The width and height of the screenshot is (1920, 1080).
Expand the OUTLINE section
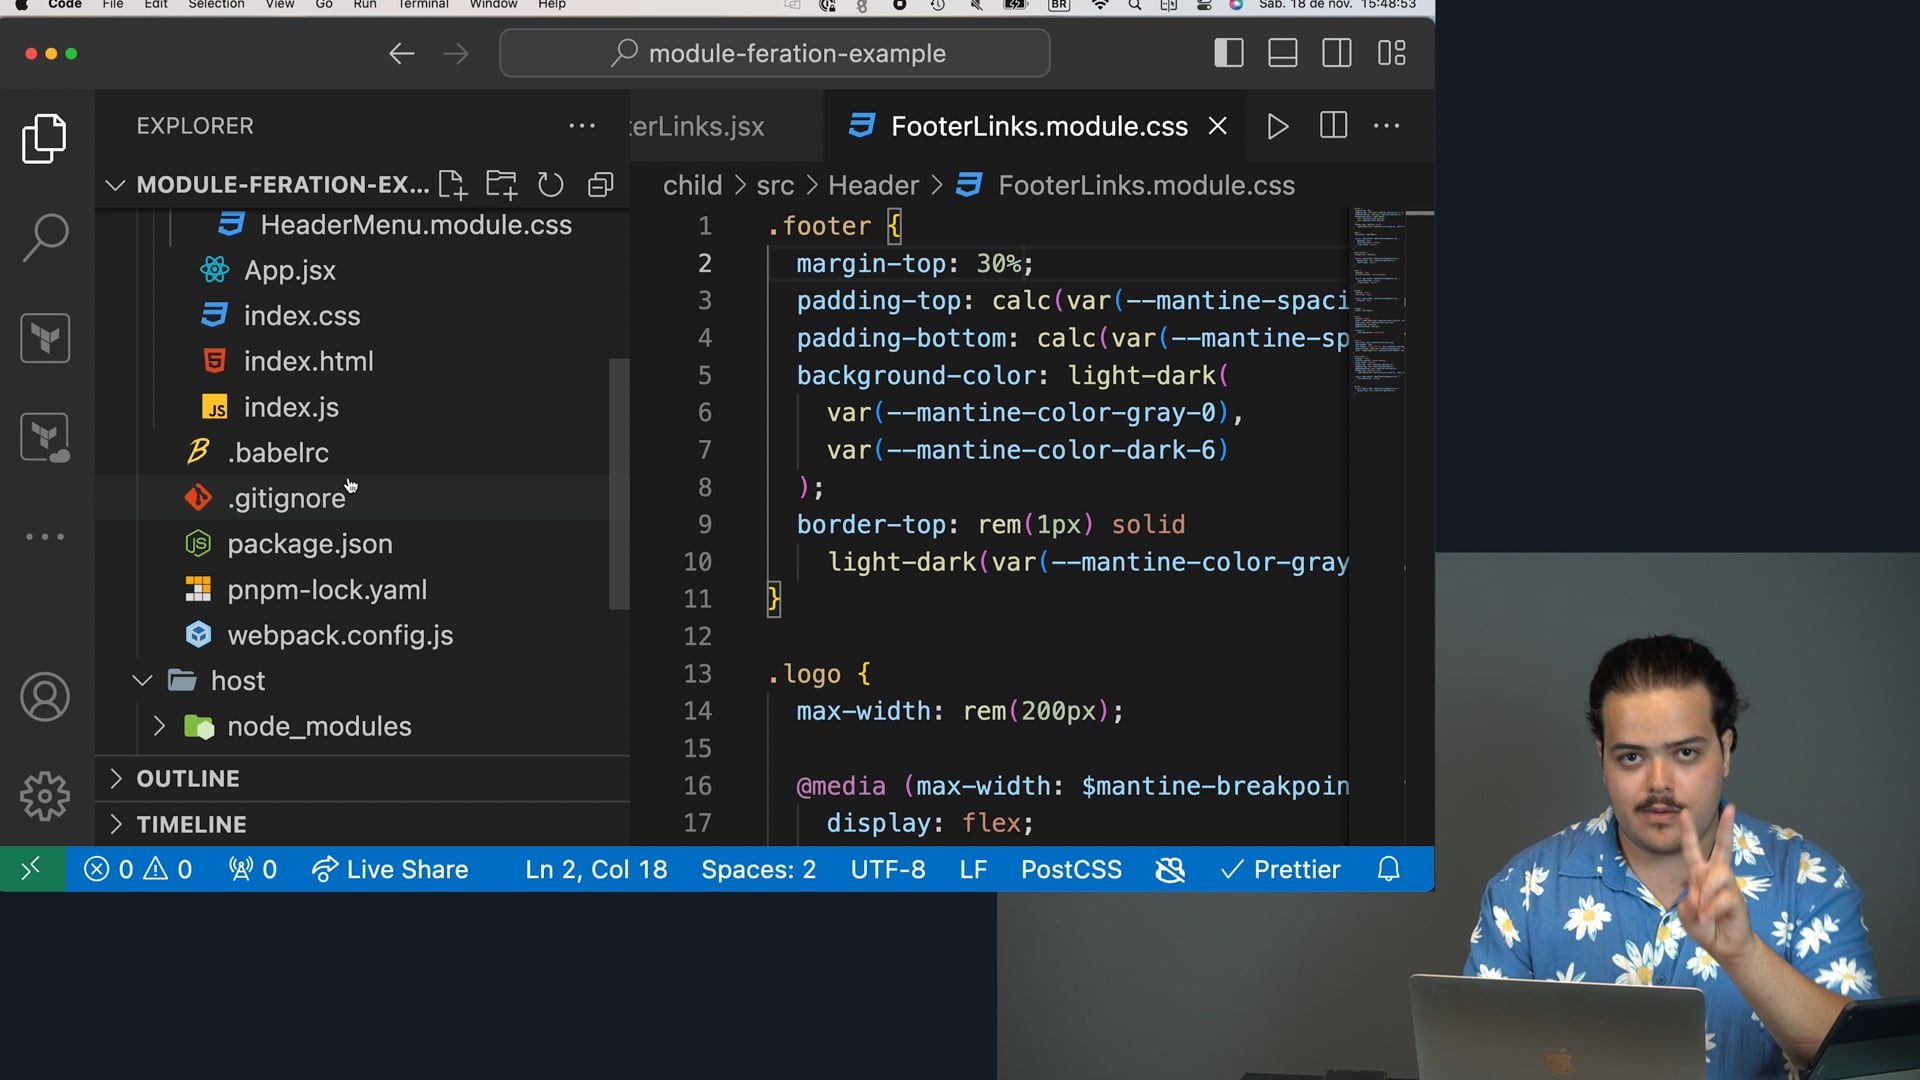pos(188,778)
